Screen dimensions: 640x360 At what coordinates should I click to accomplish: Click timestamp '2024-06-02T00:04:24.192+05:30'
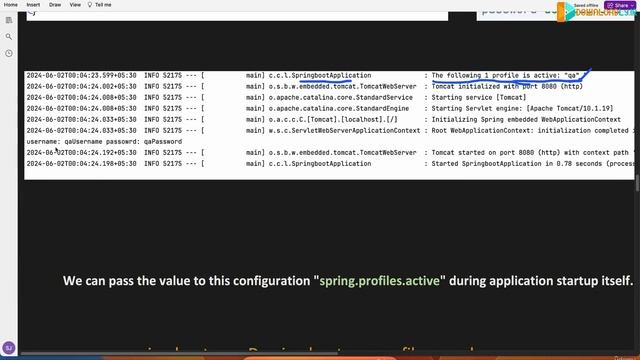[x=81, y=153]
